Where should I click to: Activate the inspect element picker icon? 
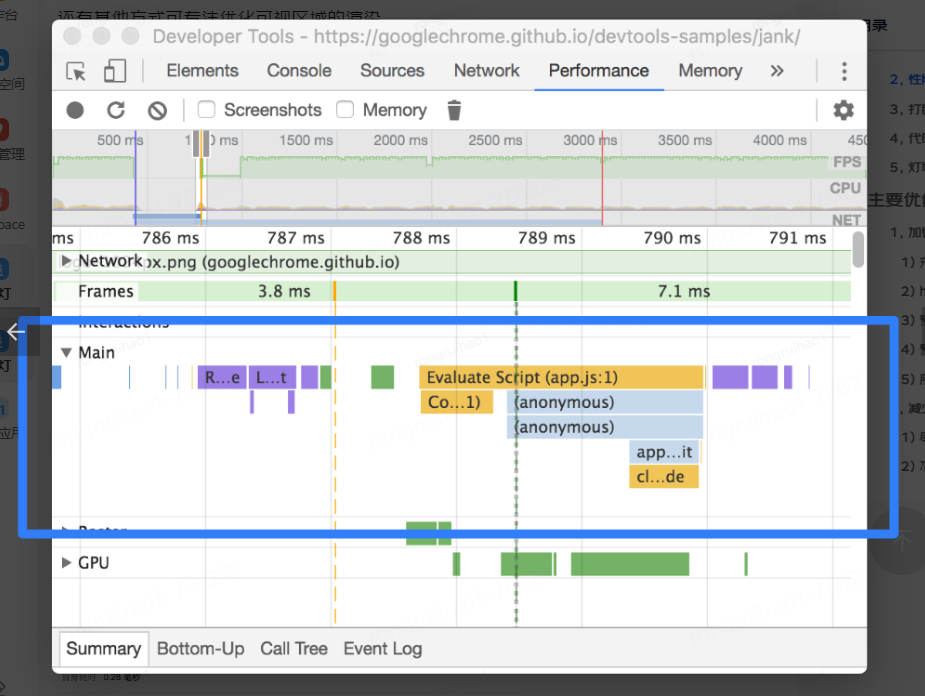76,71
